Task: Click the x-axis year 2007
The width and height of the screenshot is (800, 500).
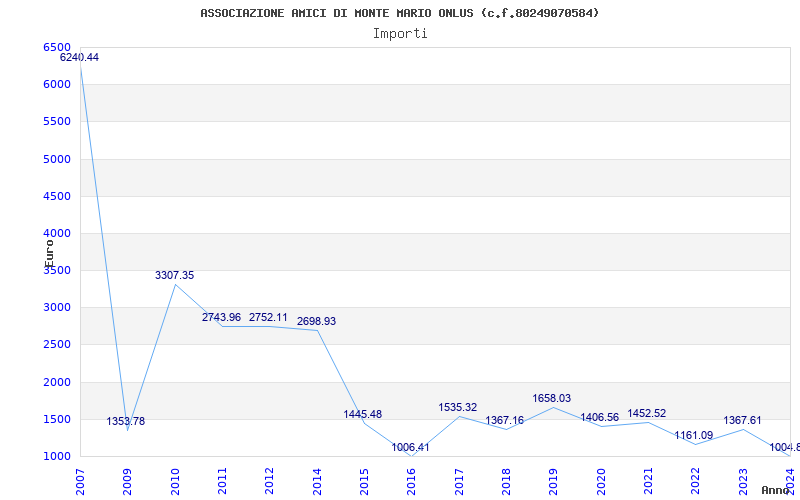Action: coord(80,482)
